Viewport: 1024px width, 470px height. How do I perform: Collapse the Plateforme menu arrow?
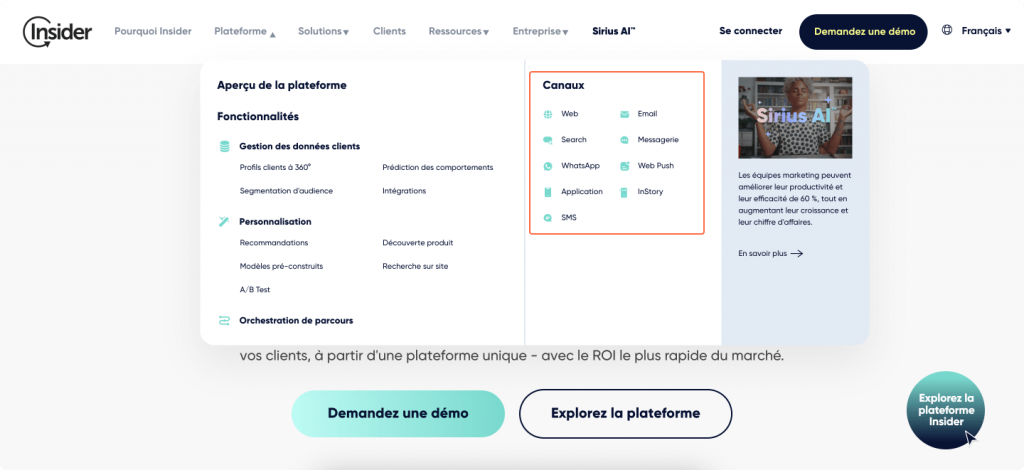click(272, 33)
